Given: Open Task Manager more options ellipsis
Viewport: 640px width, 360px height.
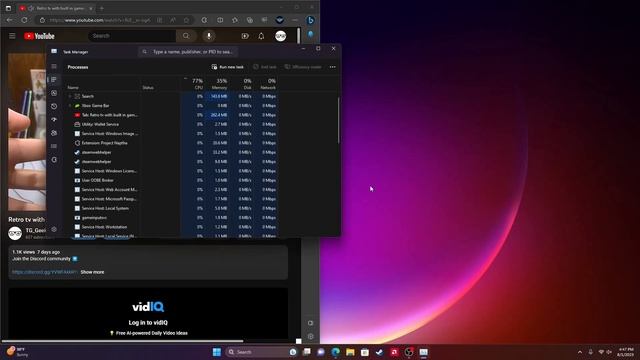Looking at the screenshot, I should click(x=333, y=67).
